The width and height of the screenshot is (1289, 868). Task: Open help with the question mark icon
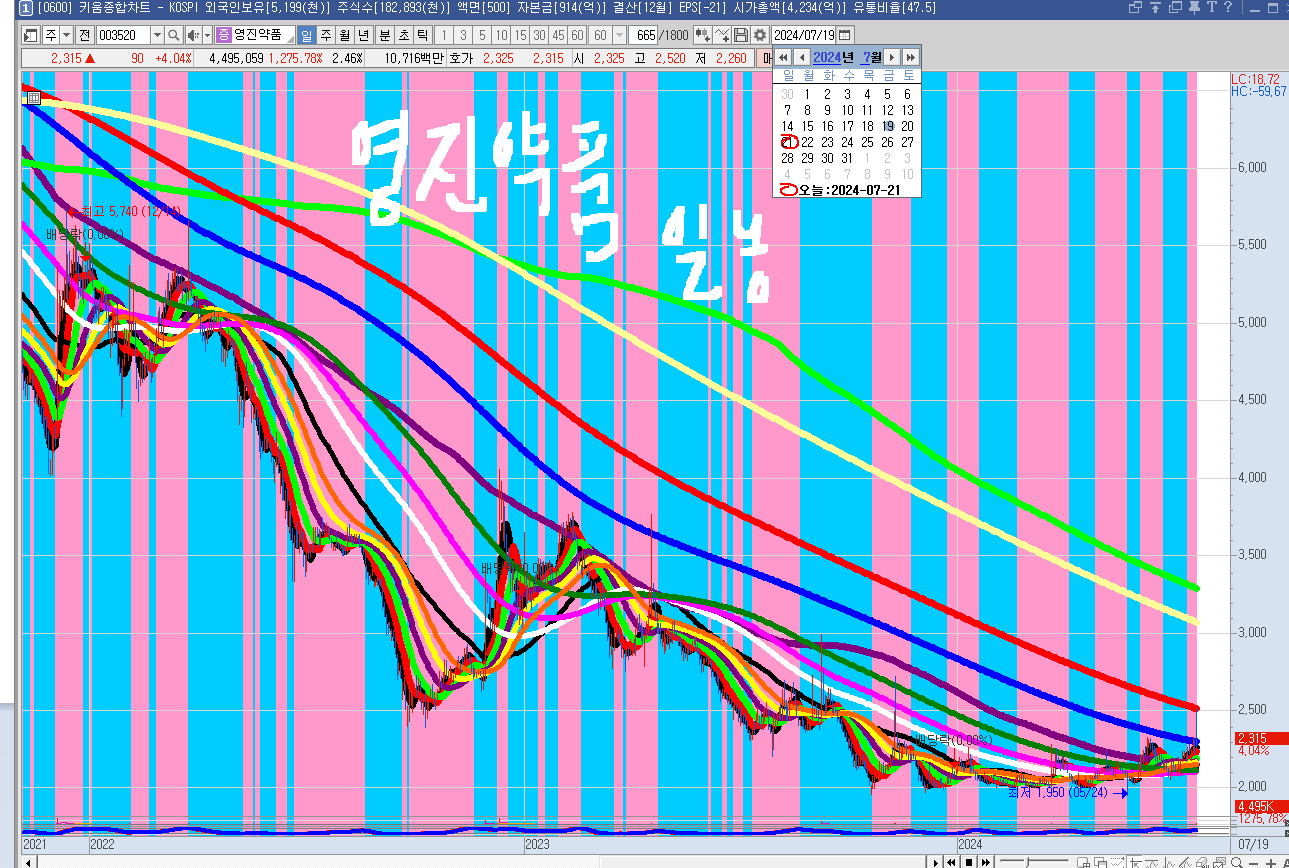coord(1228,8)
